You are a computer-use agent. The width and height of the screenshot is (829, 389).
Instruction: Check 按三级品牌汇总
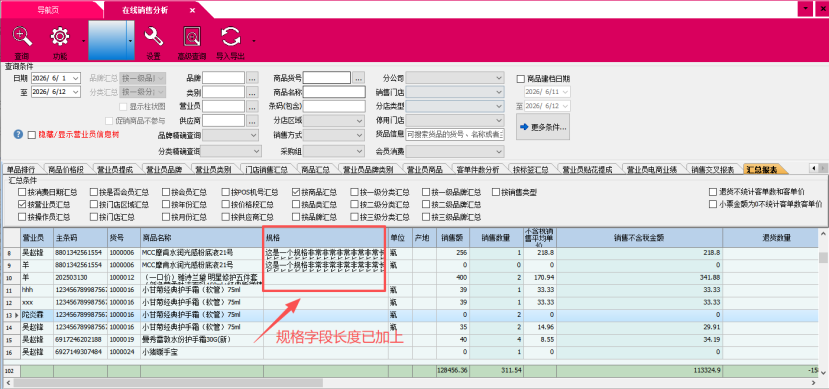click(426, 217)
